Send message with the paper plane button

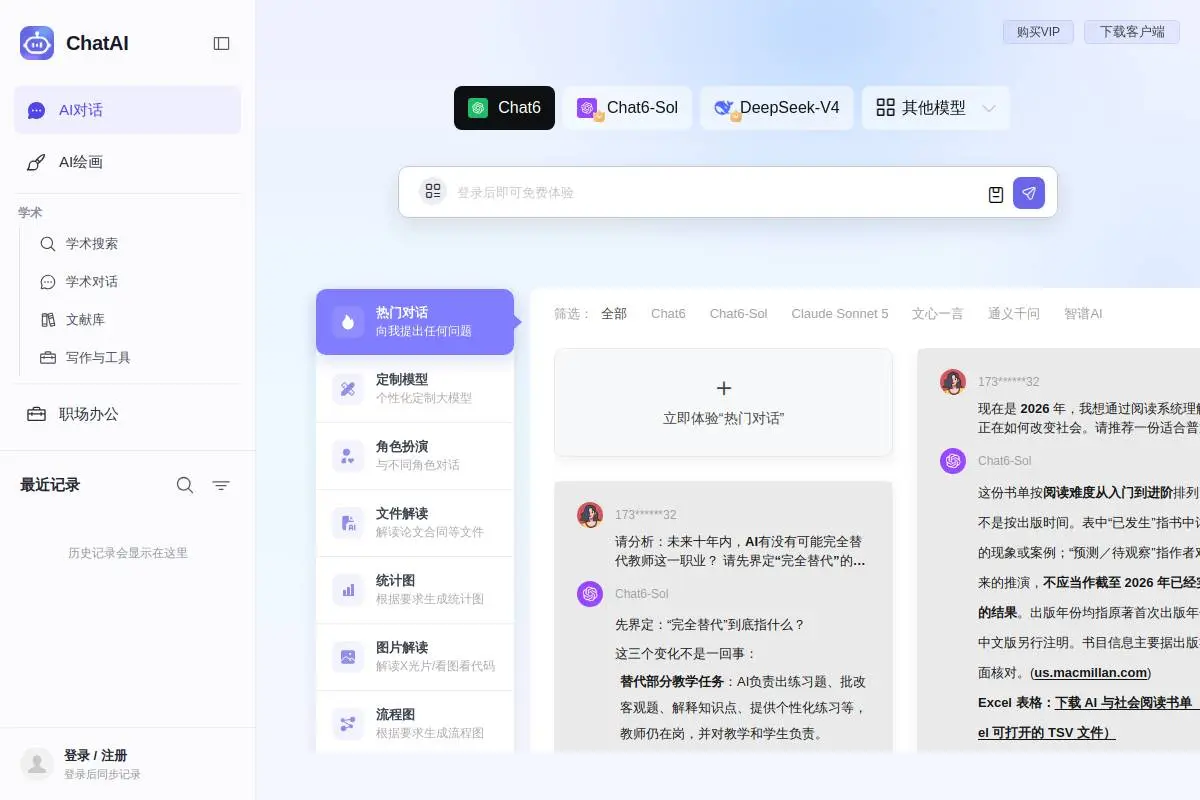coord(1029,193)
